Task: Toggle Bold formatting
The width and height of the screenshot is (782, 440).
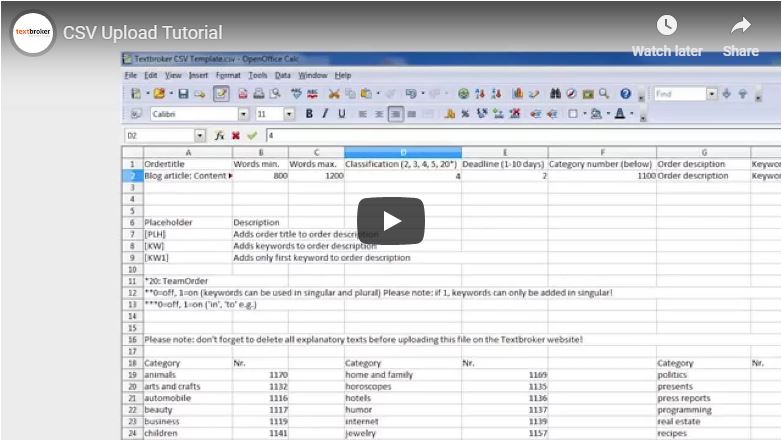Action: pyautogui.click(x=309, y=114)
